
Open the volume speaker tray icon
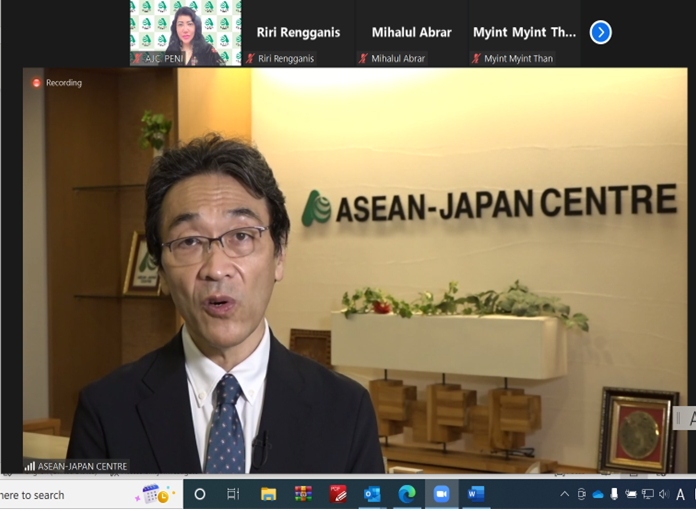pos(664,494)
